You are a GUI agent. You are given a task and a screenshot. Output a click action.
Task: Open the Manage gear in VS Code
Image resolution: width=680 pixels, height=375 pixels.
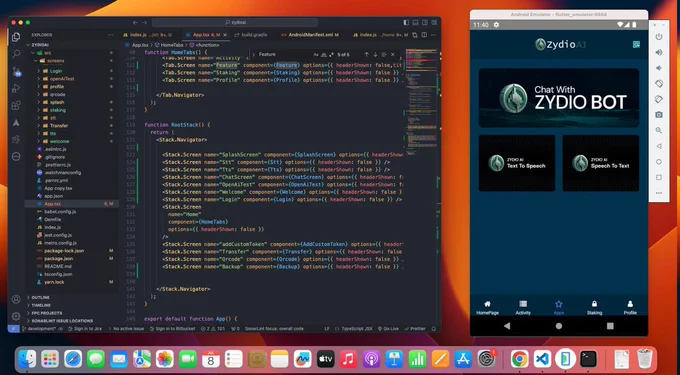(x=16, y=316)
